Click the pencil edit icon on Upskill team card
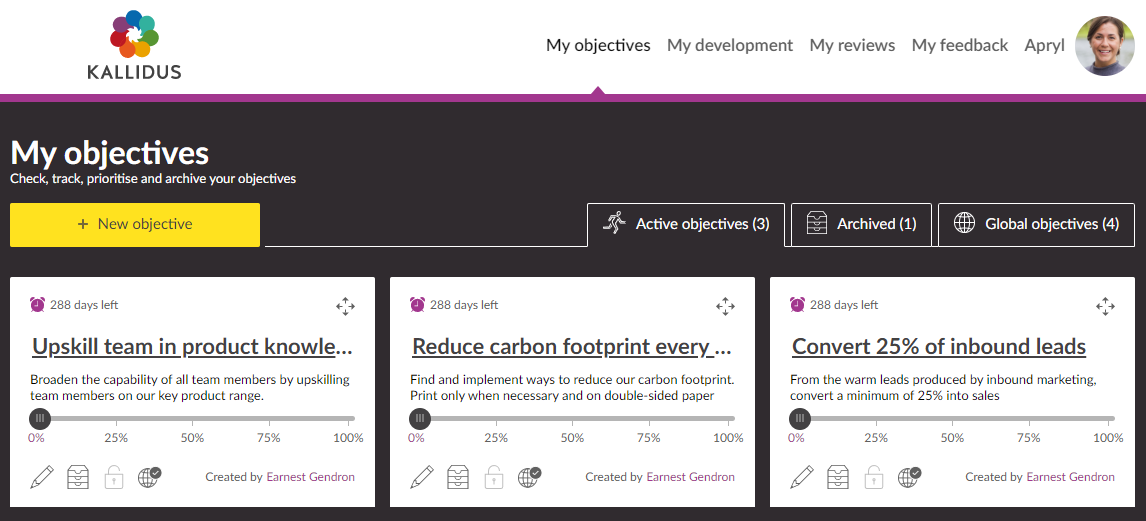1146x521 pixels. (42, 477)
